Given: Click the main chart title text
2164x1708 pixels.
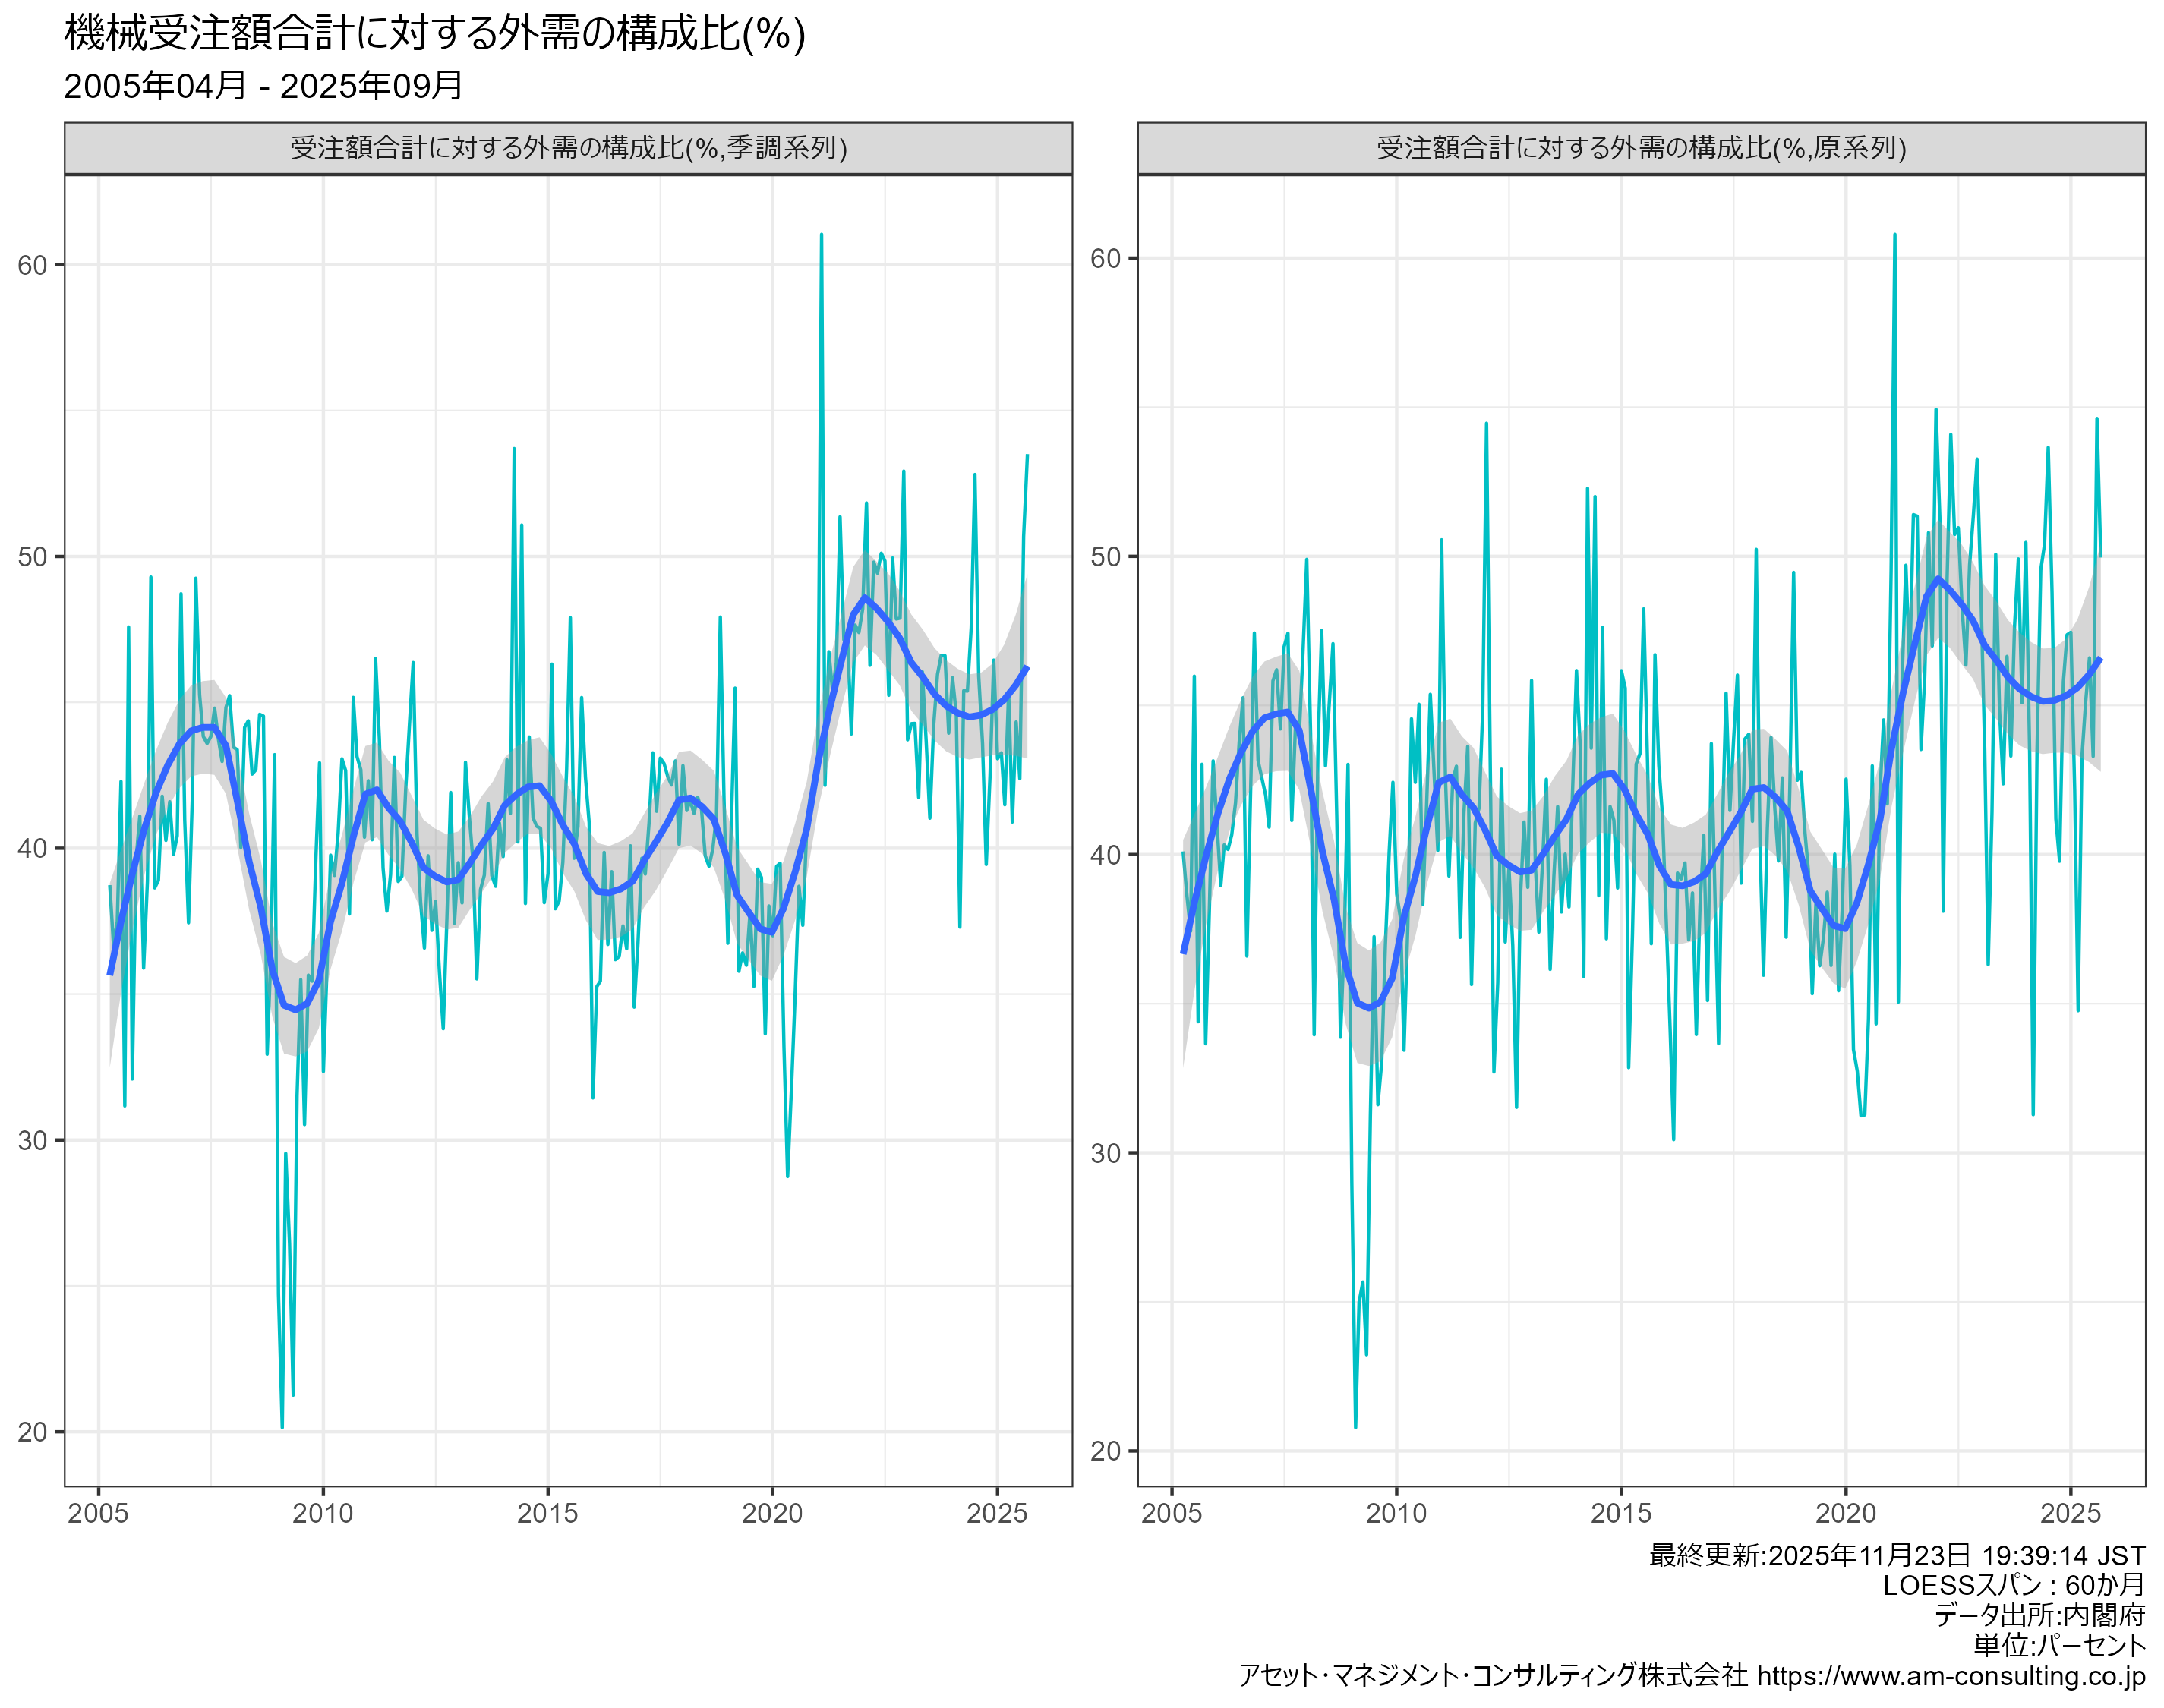Looking at the screenshot, I should [434, 34].
